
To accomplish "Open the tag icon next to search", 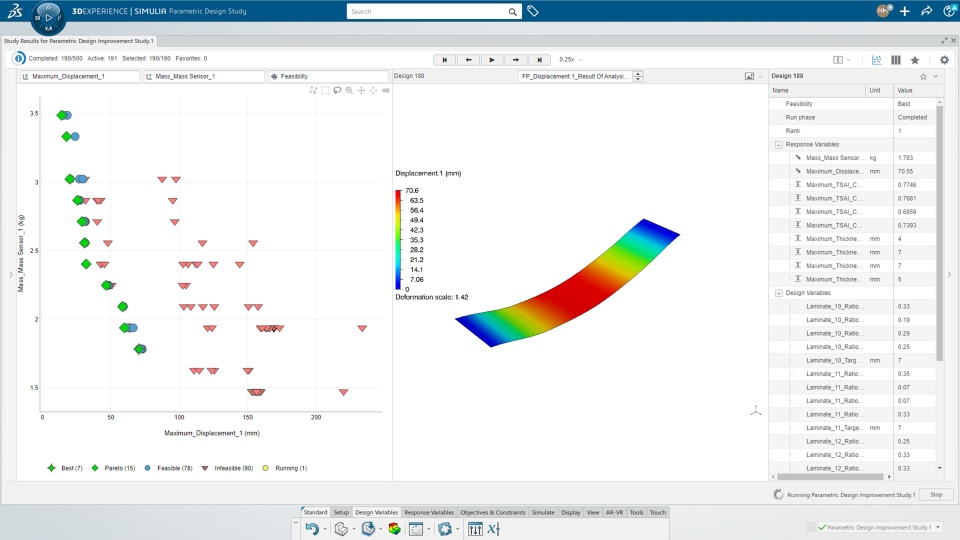I will [533, 11].
